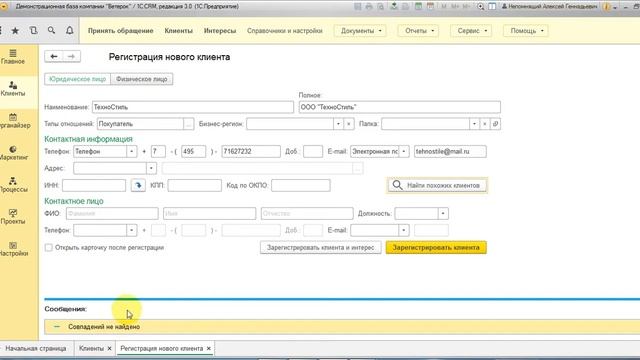Open the Адрес type dropdown
This screenshot has height=360, width=640.
pos(151,168)
